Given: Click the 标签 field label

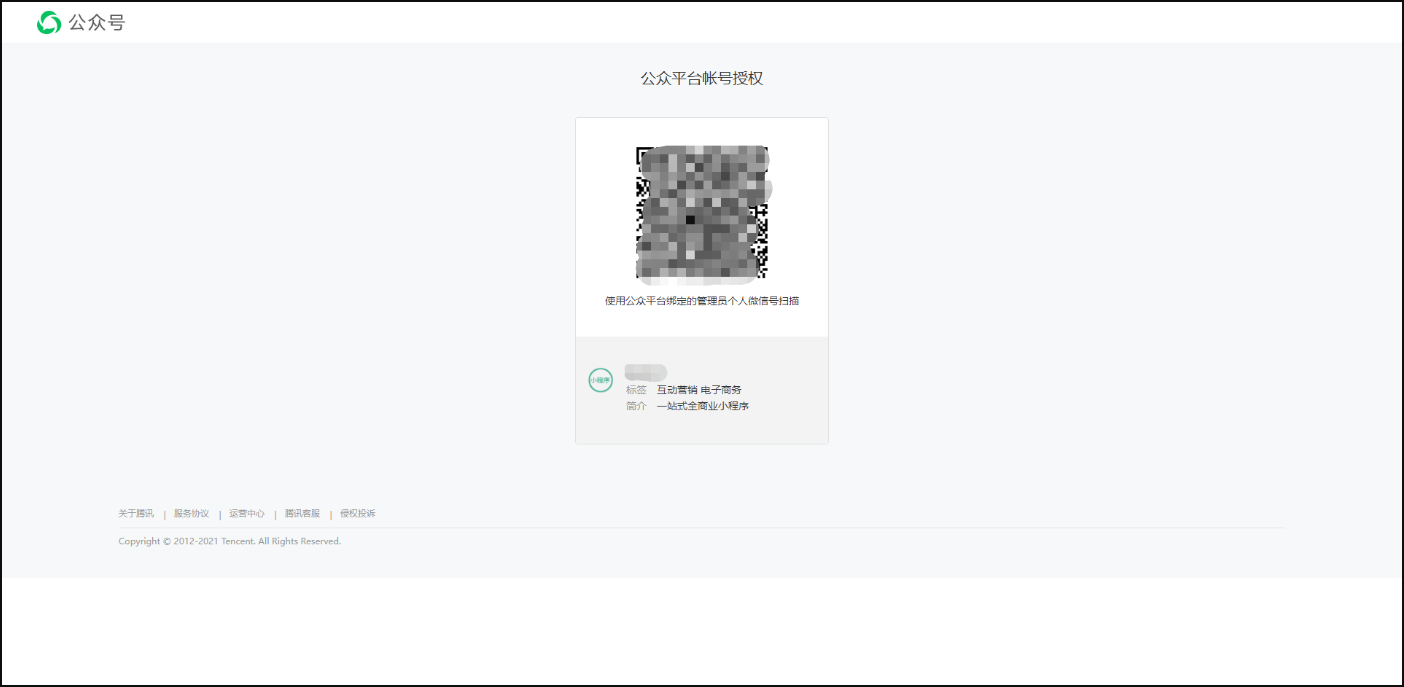Looking at the screenshot, I should tap(636, 390).
